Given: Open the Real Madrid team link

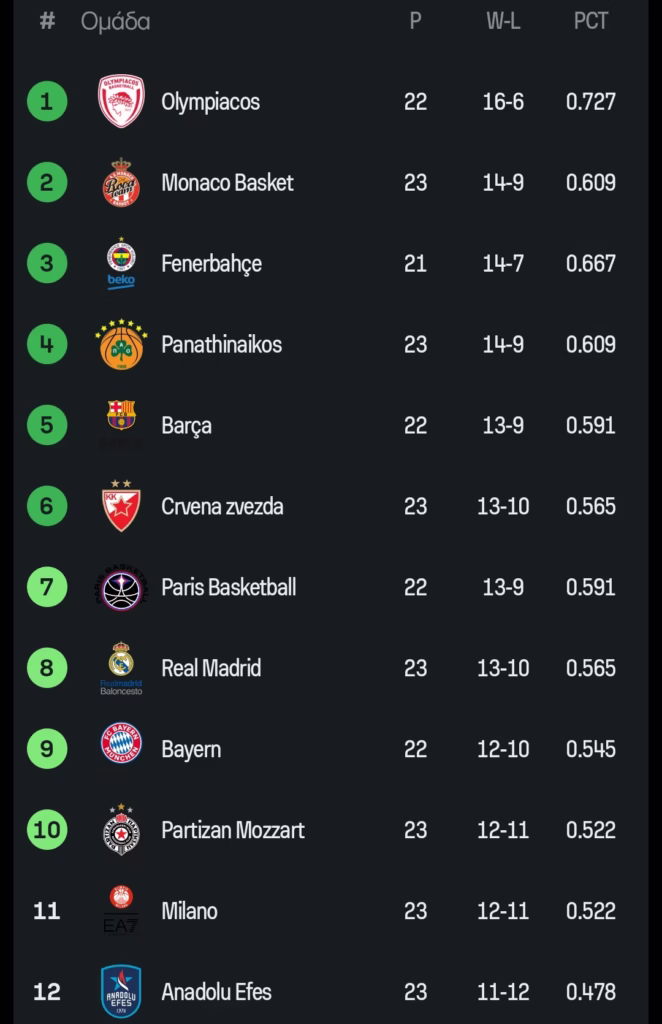Looking at the screenshot, I should [x=211, y=668].
